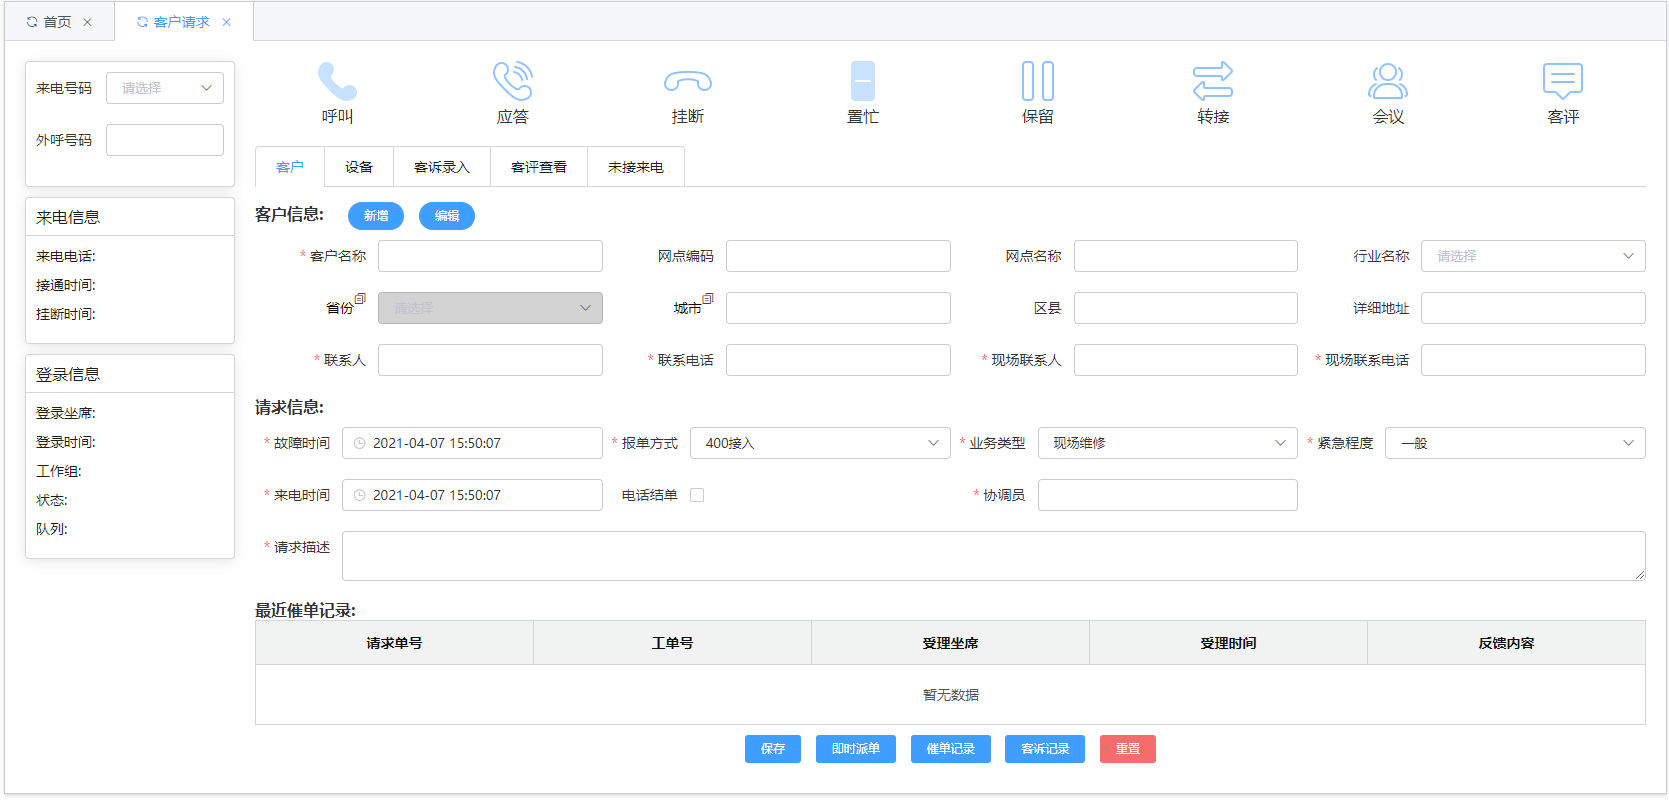The image size is (1669, 802).
Task: Tick the 电话结单 checkbox
Action: (x=697, y=495)
